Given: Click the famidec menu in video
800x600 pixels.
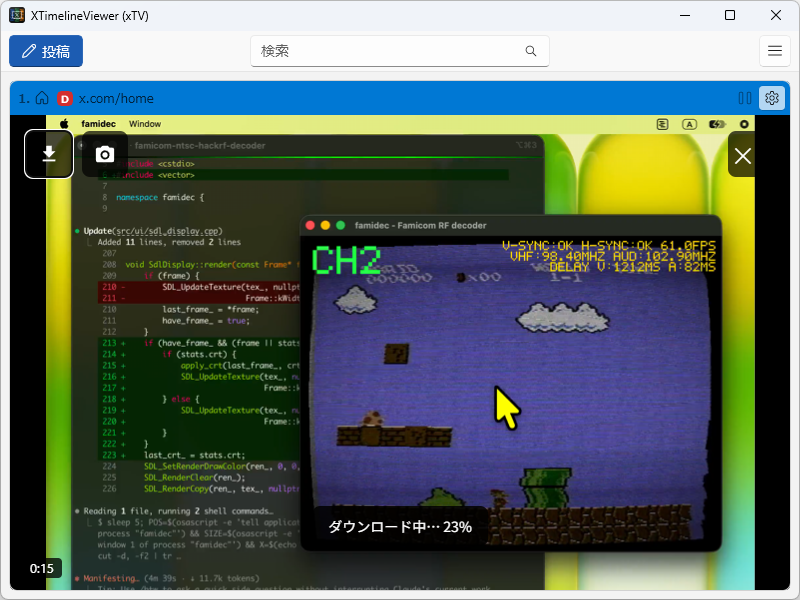Looking at the screenshot, I should 98,124.
